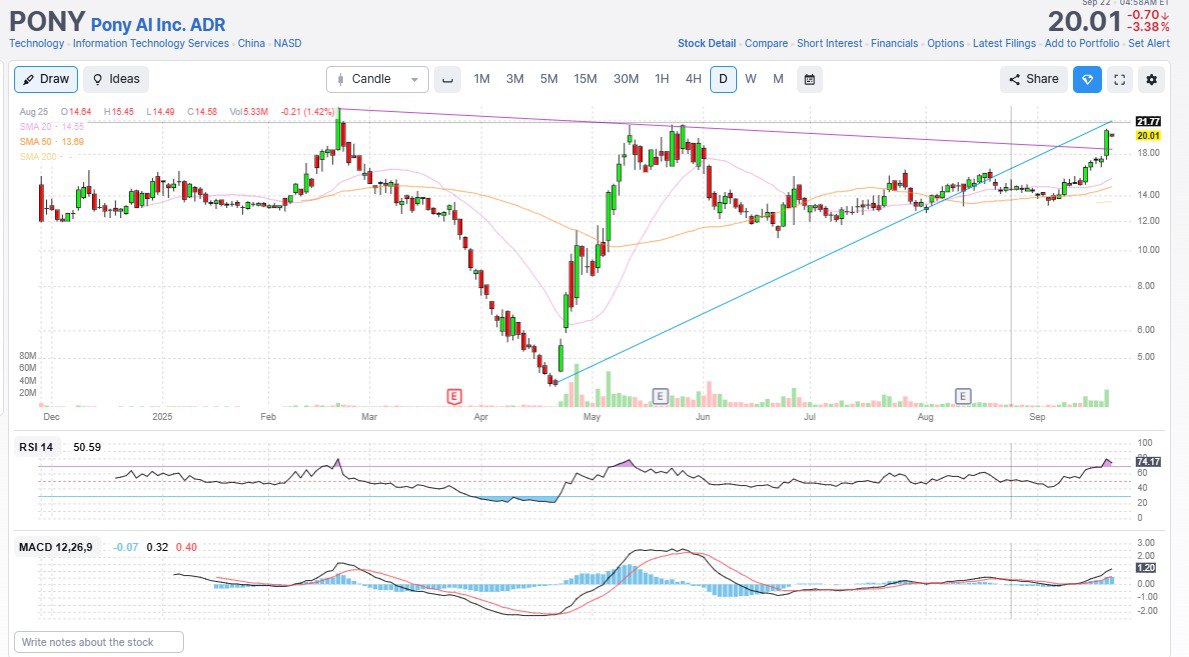Screen dimensions: 1189x657
Task: Click the Set Alert link
Action: (x=1149, y=43)
